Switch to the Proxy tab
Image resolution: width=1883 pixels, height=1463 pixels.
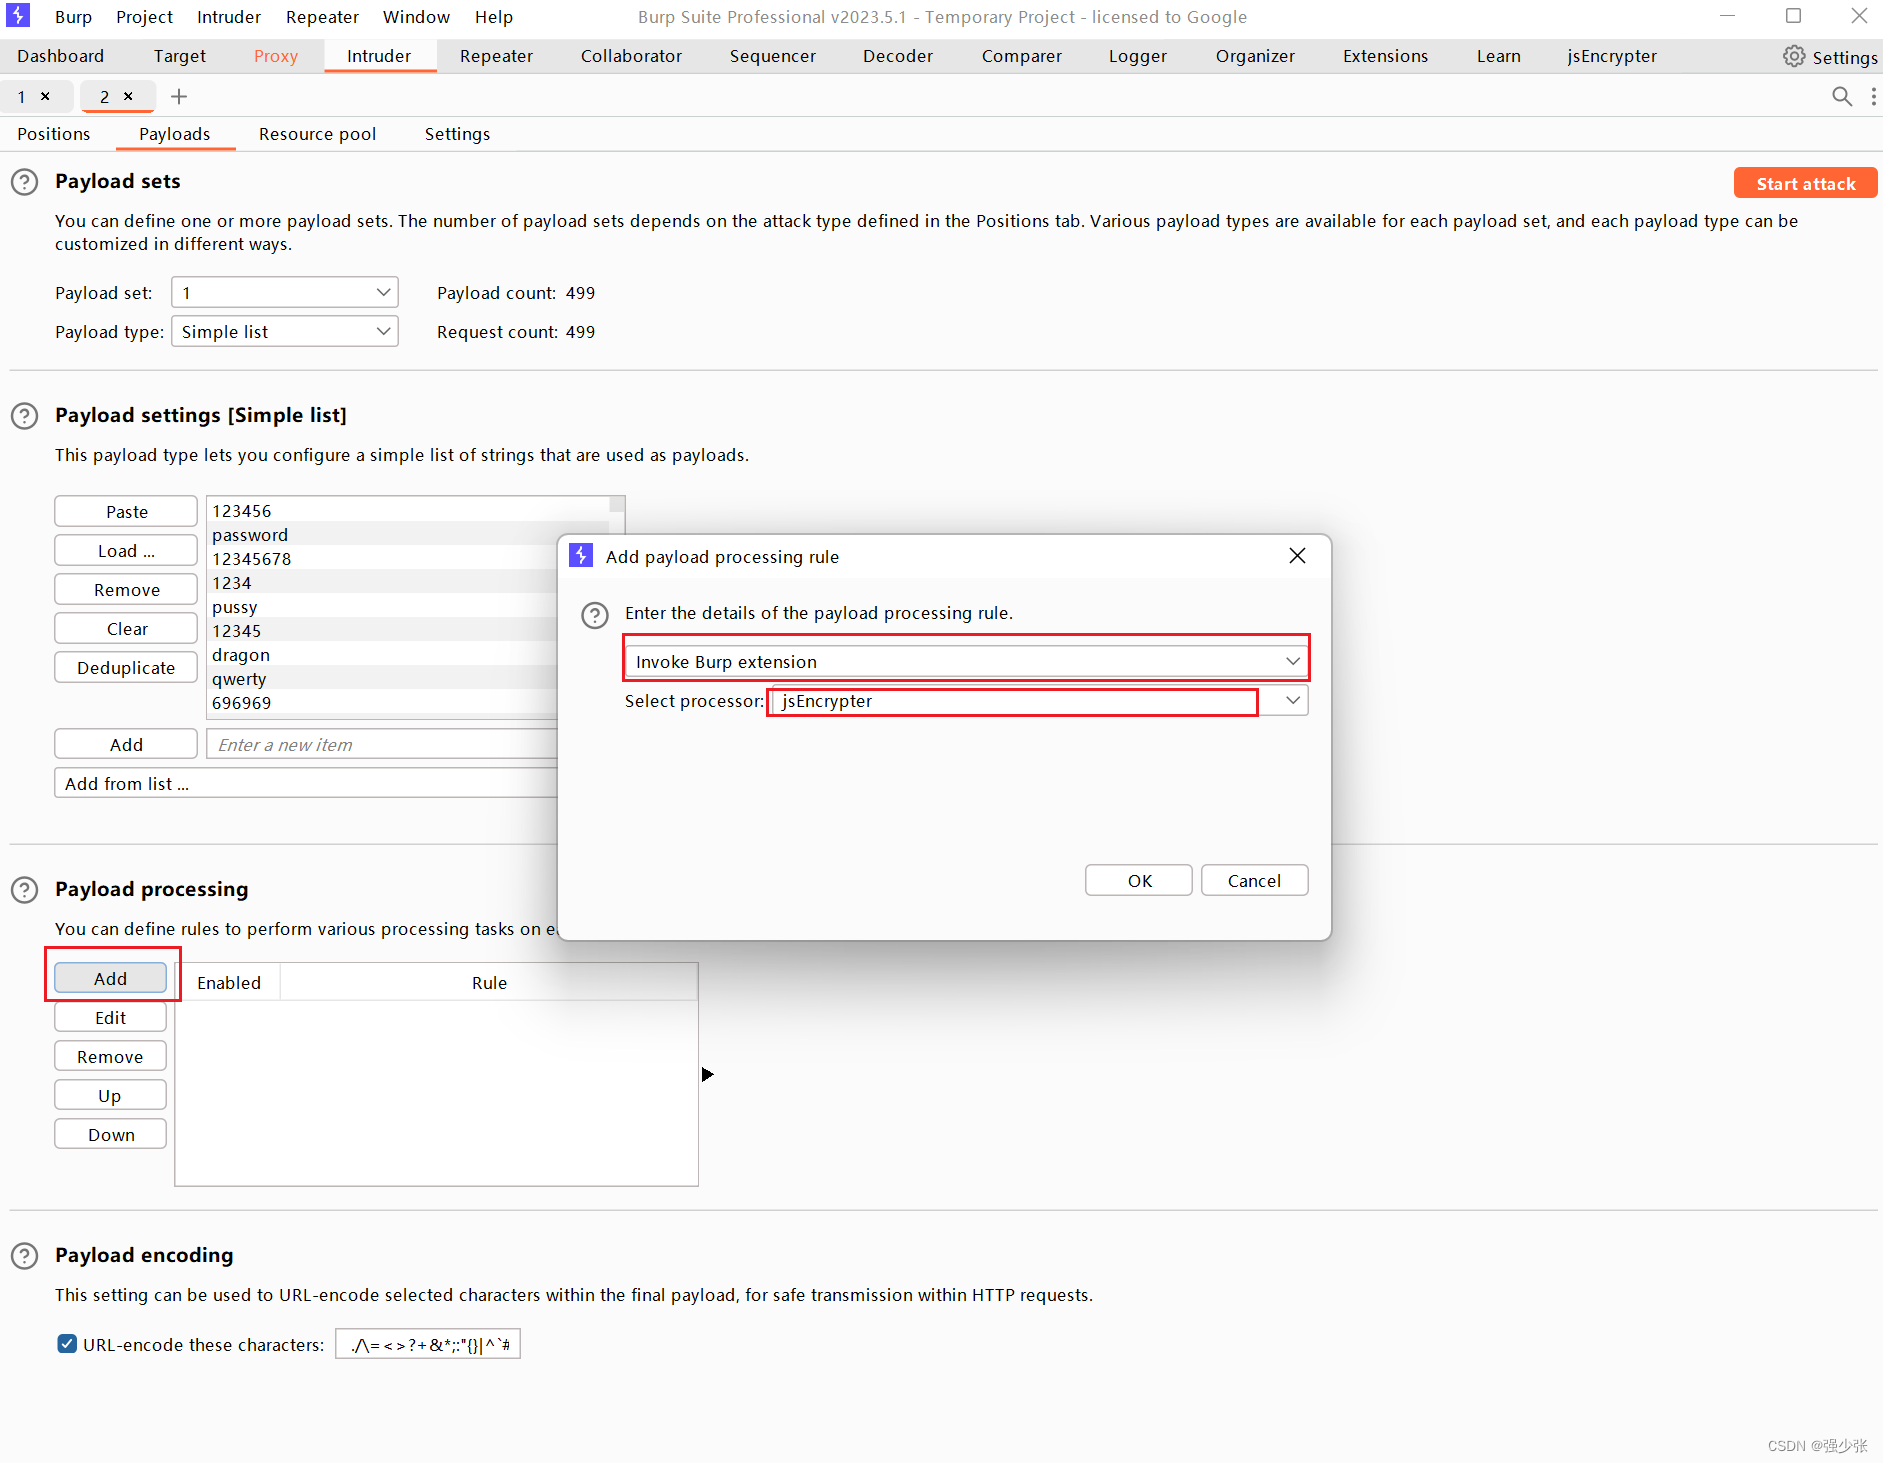[x=276, y=56]
